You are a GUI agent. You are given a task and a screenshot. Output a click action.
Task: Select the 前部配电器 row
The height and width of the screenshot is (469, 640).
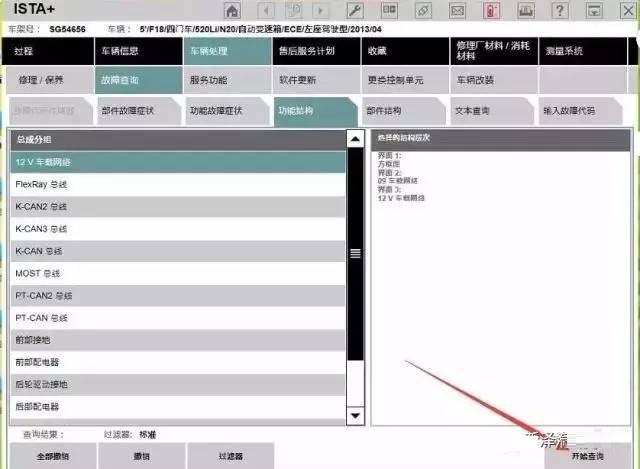pos(178,362)
